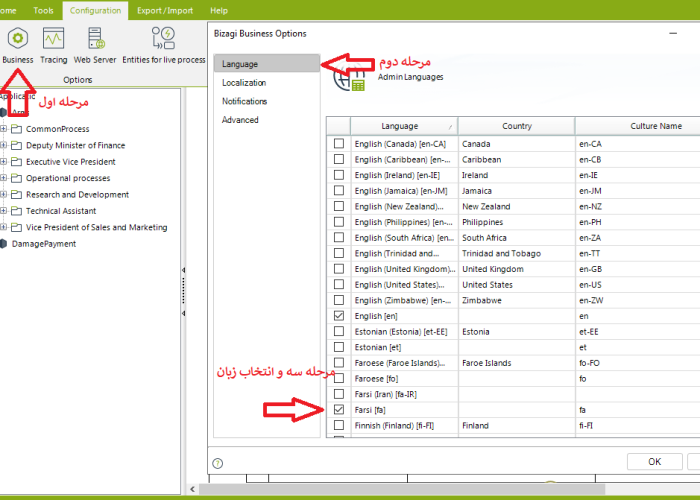Click the Deputy Minister of Finance folder icon
Screen dimensions: 700x500
click(x=17, y=146)
